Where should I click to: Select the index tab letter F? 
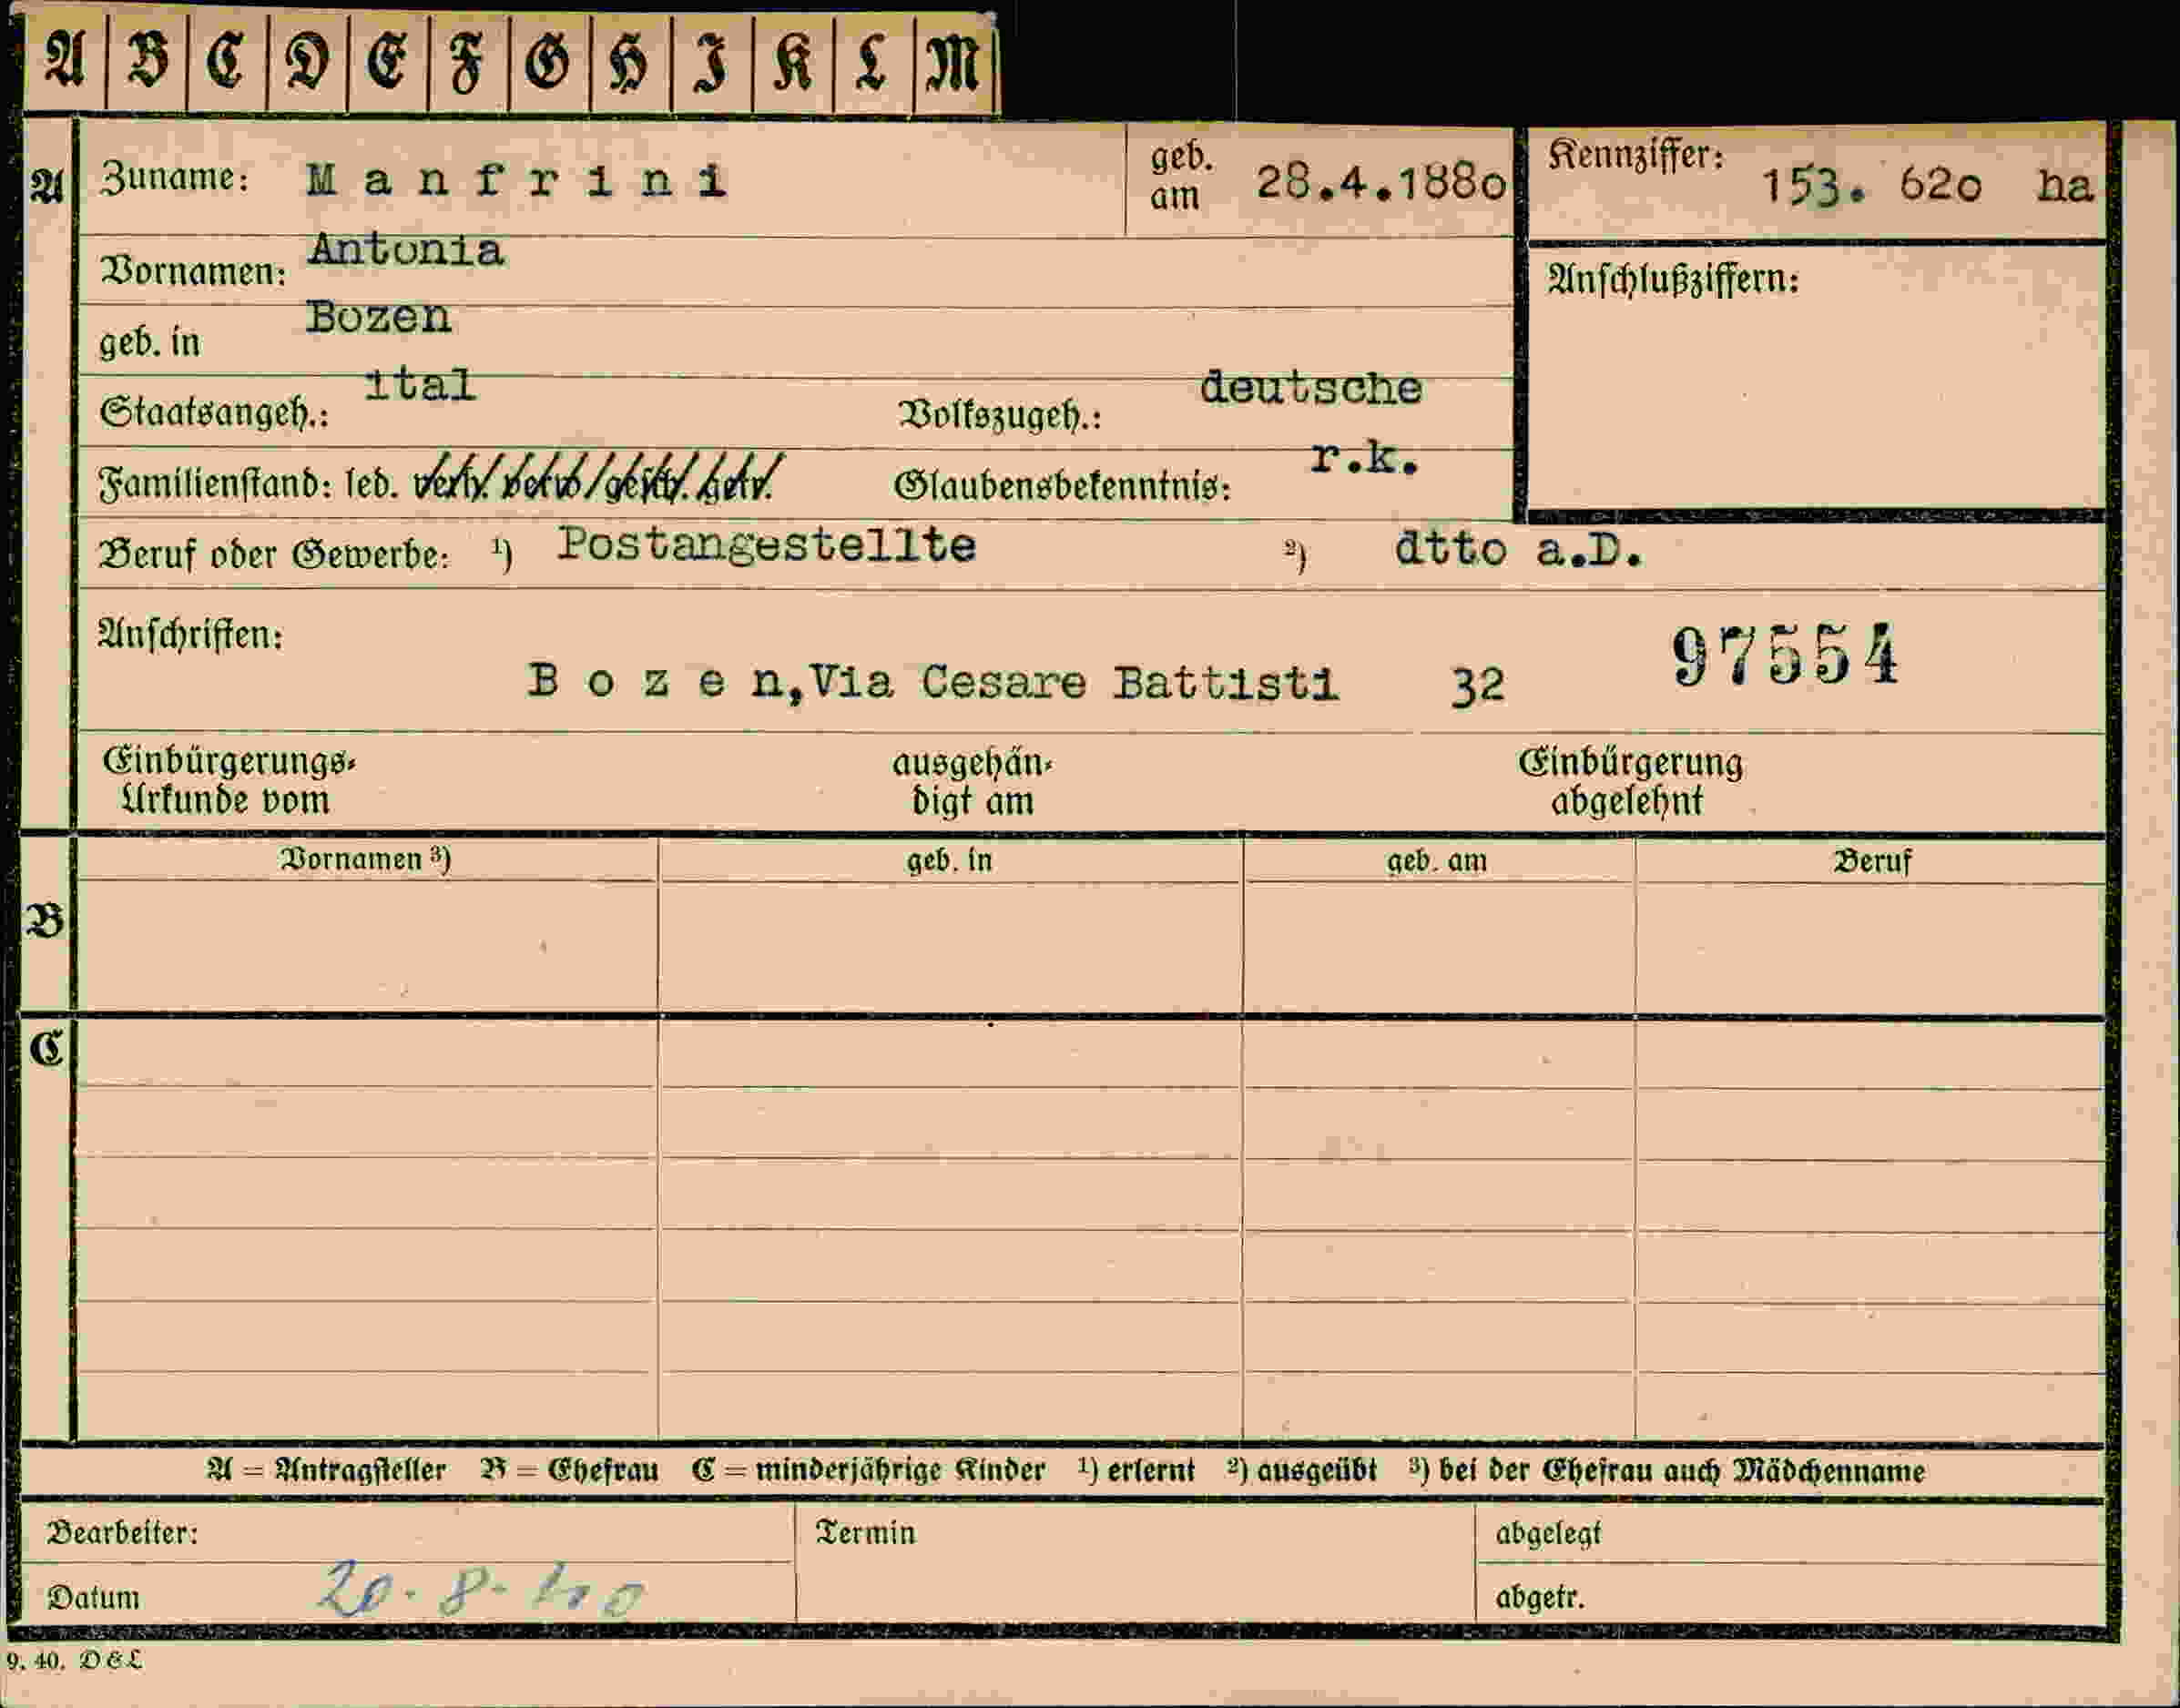pyautogui.click(x=467, y=64)
